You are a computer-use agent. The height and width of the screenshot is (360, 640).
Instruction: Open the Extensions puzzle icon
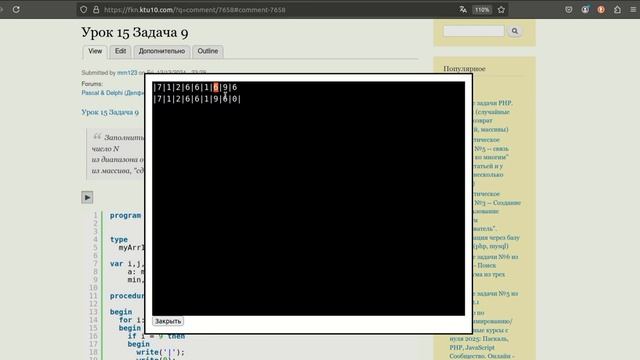617,9
